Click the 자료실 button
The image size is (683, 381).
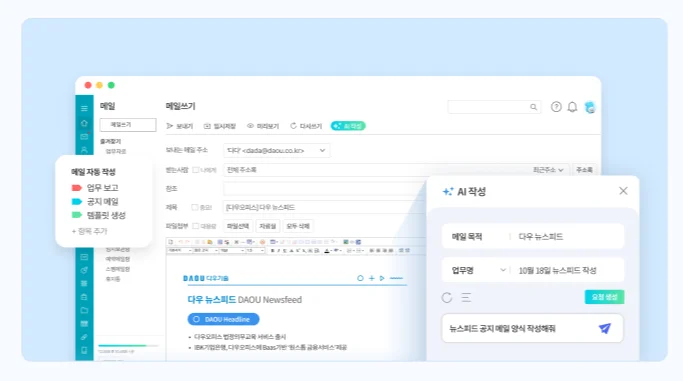tap(267, 226)
